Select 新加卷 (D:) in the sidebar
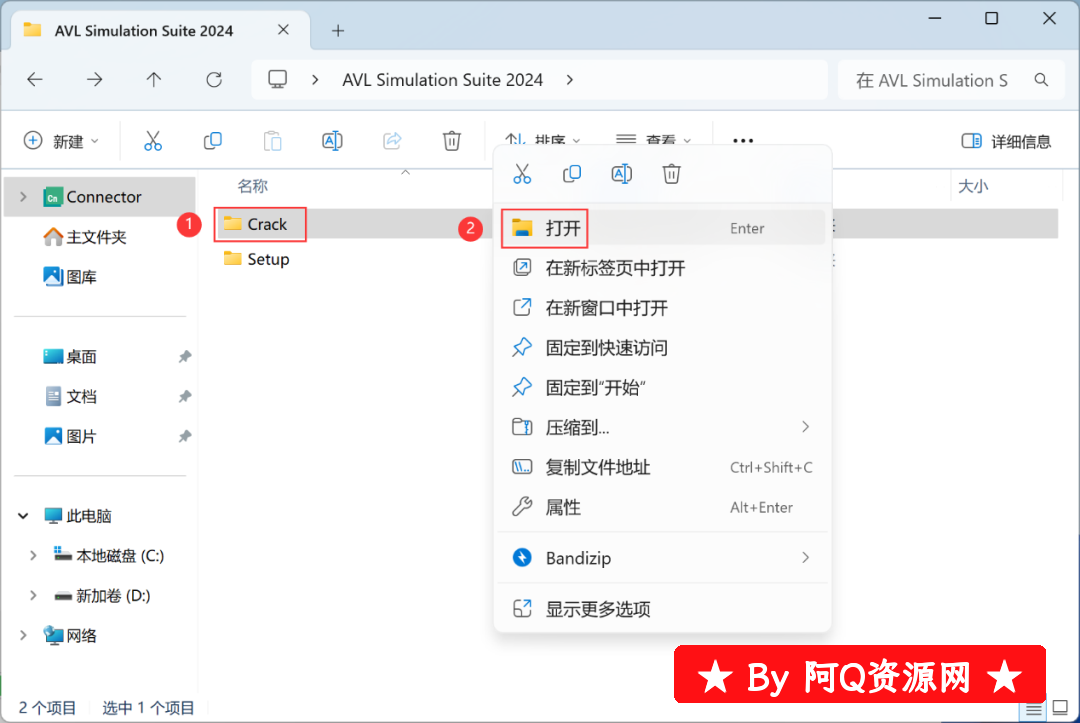 pos(102,596)
